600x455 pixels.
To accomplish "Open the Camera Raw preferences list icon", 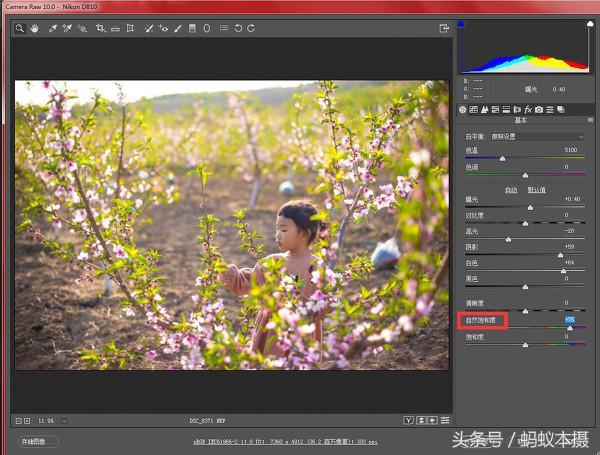I will click(x=224, y=28).
